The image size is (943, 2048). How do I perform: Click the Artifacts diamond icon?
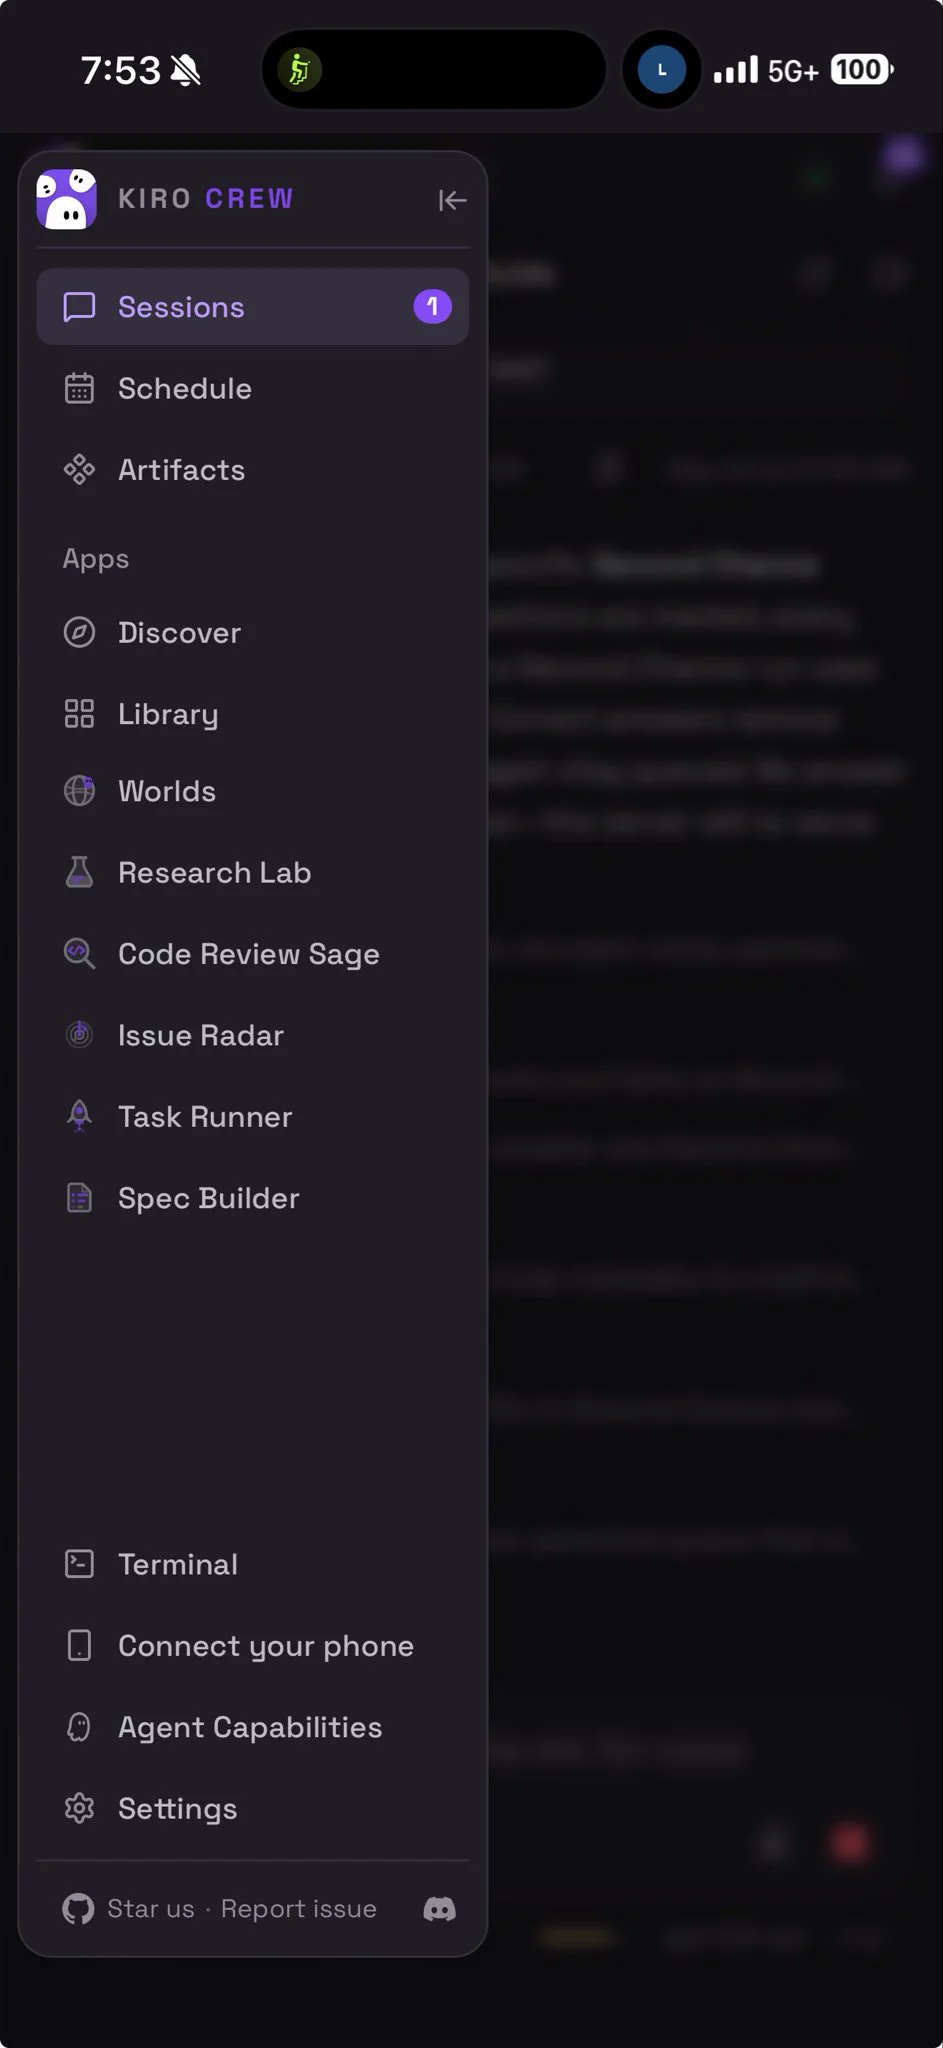pos(79,470)
